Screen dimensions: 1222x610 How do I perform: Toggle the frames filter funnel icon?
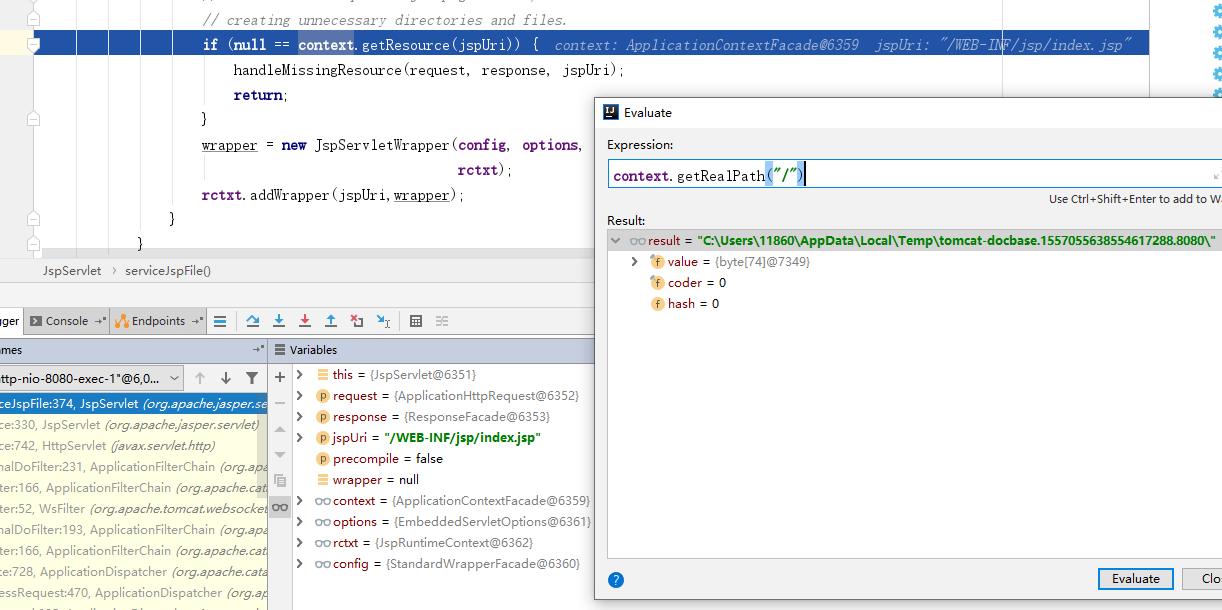coord(252,378)
